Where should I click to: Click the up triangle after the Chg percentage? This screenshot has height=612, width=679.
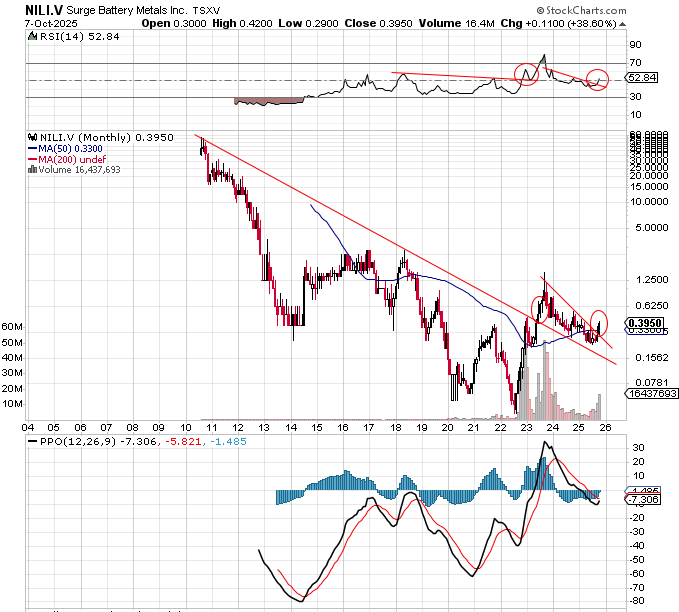[x=622, y=24]
